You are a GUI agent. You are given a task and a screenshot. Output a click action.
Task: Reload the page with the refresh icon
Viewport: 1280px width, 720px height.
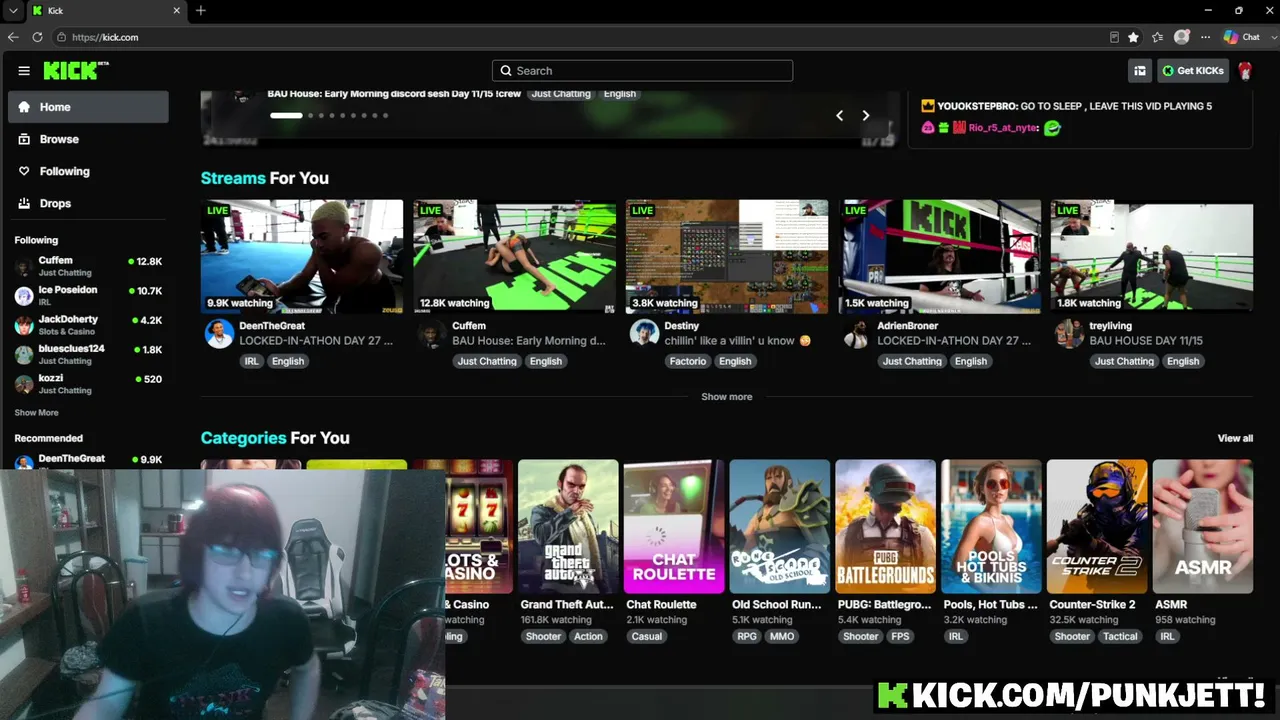[37, 37]
